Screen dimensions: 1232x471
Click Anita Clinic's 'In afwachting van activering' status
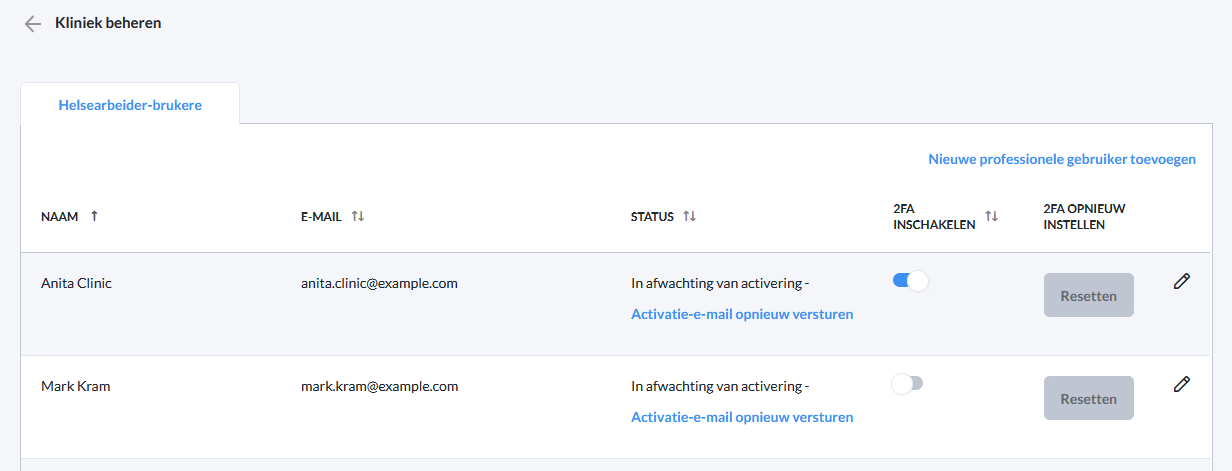(x=720, y=283)
